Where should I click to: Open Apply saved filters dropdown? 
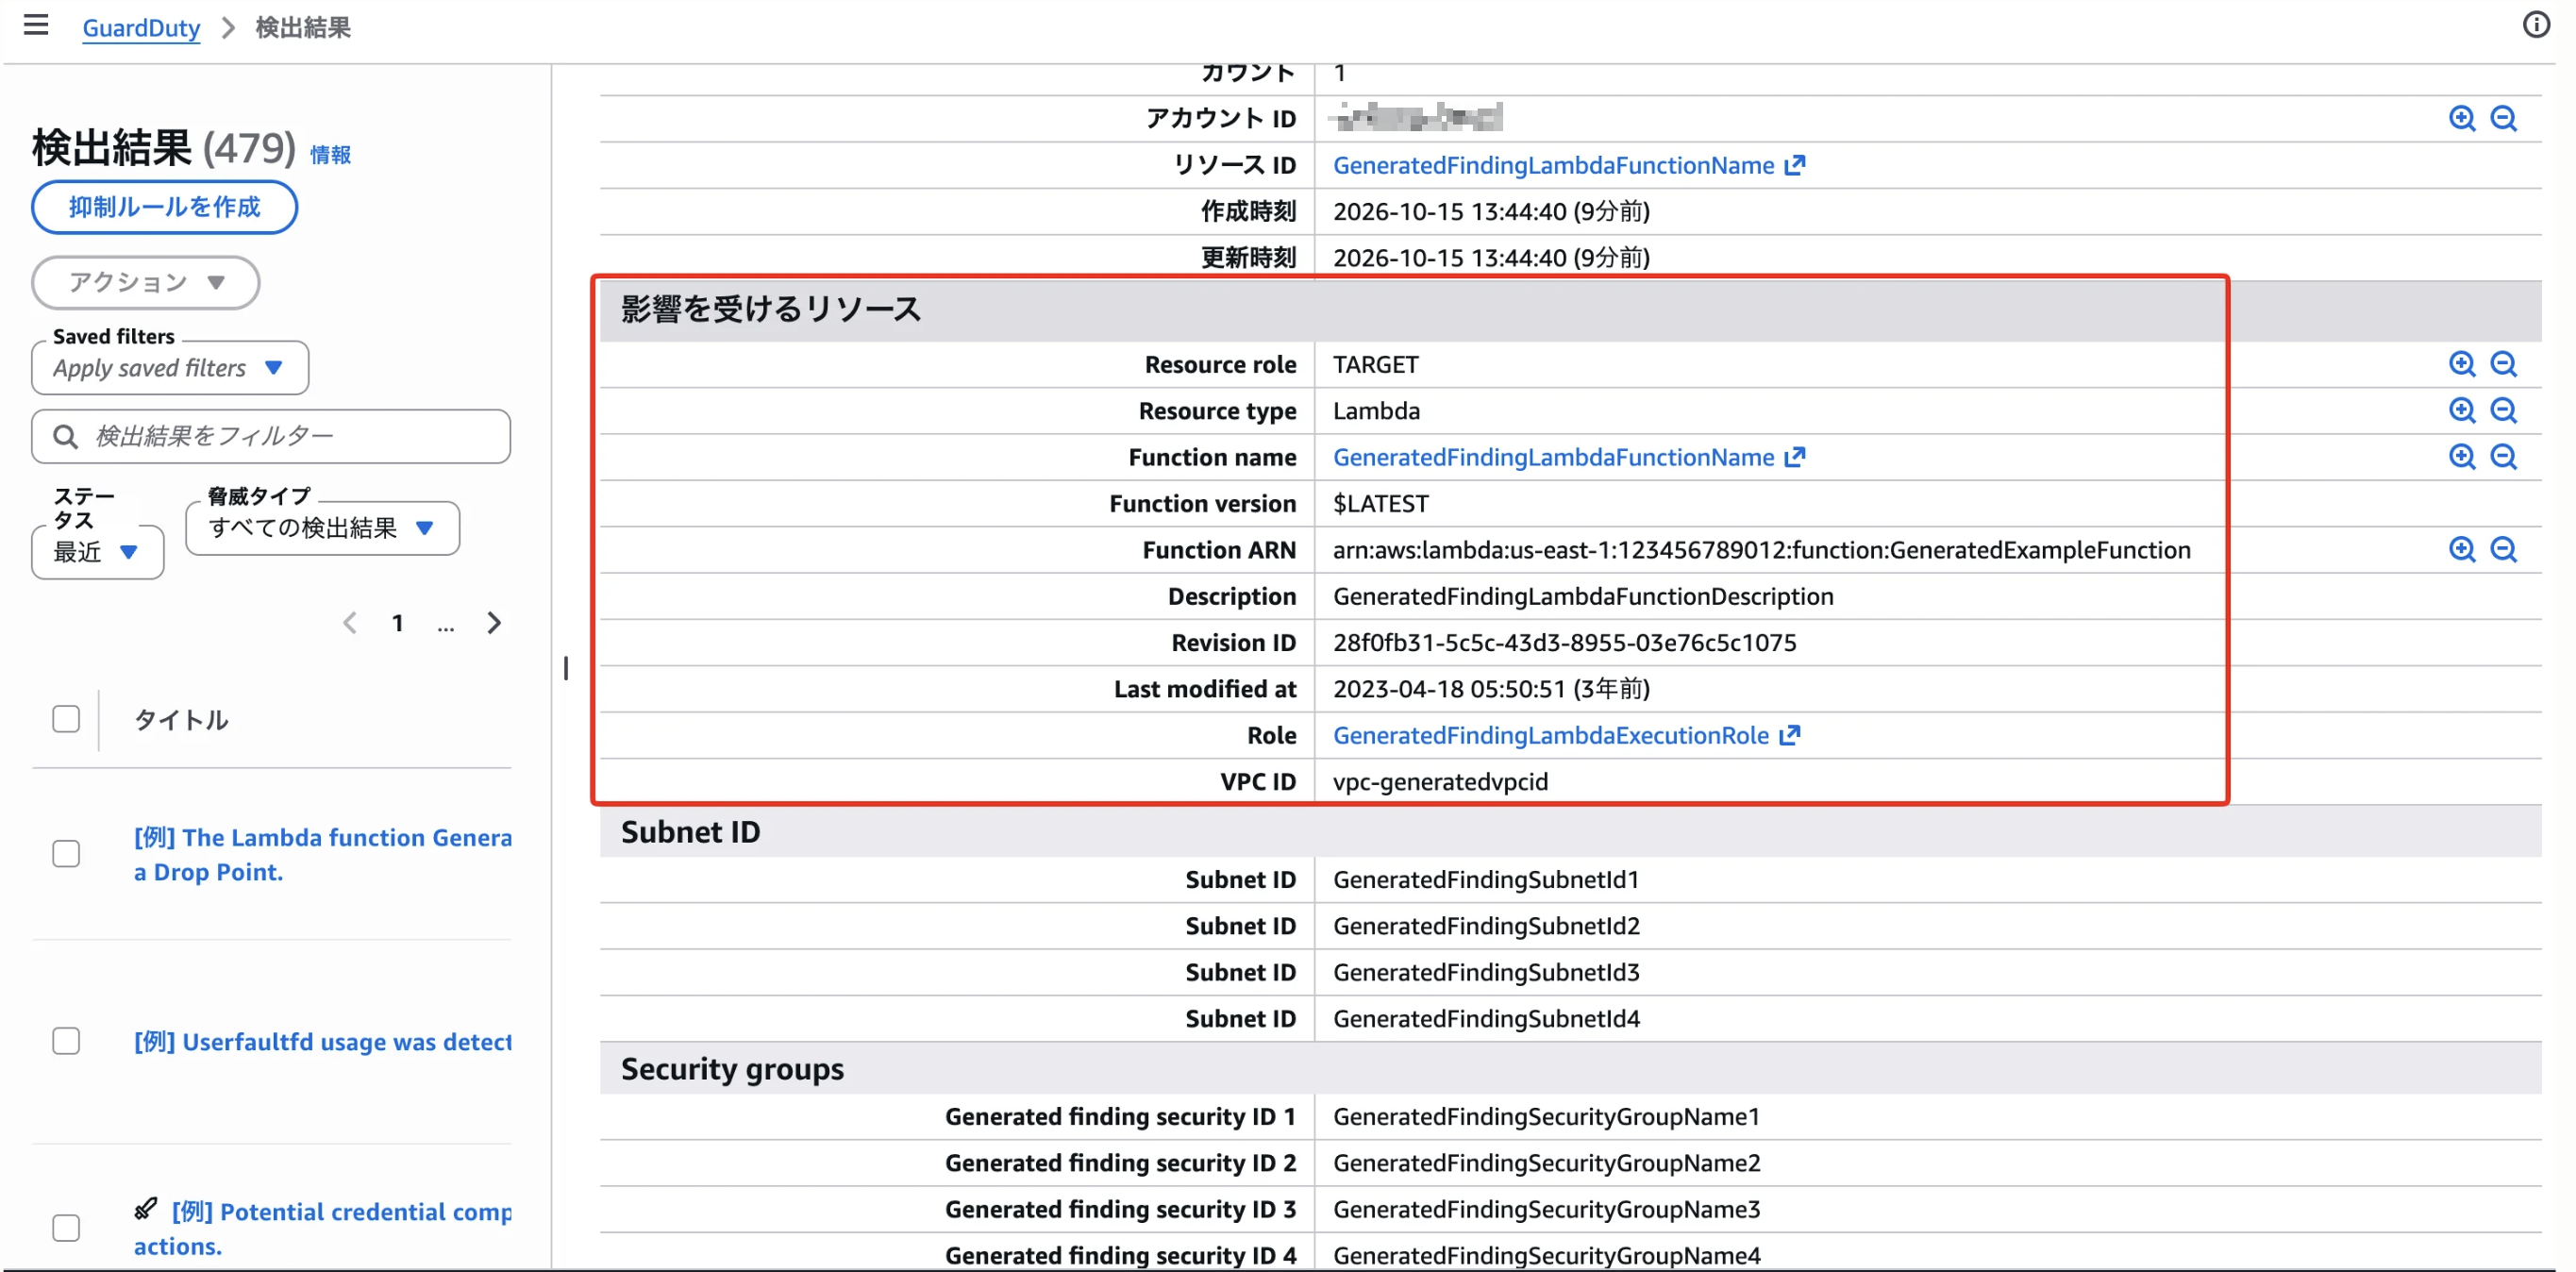click(170, 368)
